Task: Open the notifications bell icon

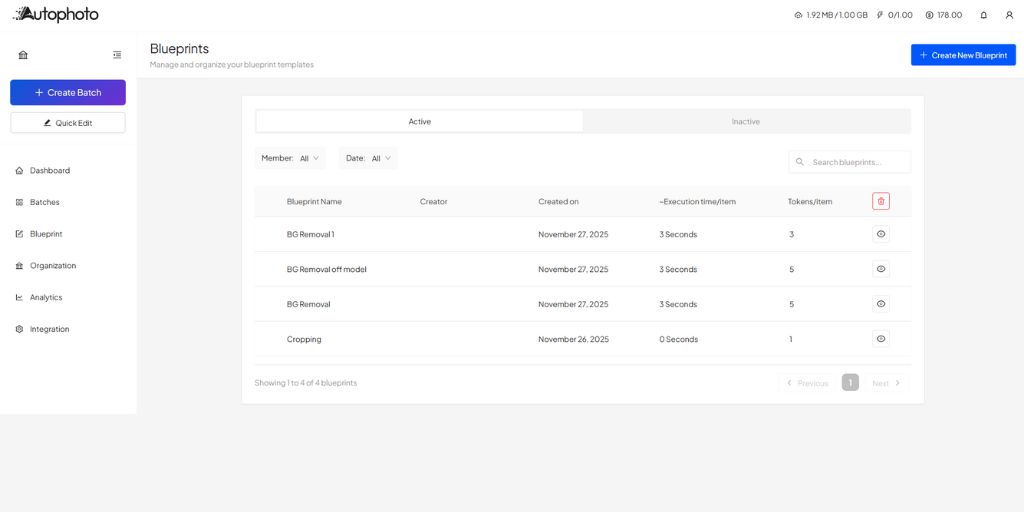Action: 984,15
